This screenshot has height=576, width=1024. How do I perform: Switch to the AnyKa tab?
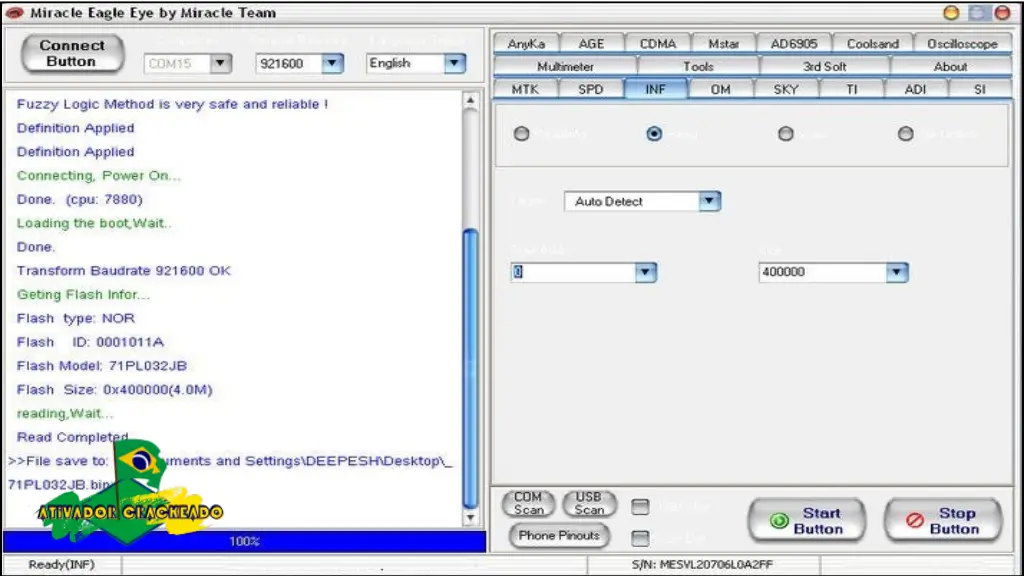tap(526, 44)
